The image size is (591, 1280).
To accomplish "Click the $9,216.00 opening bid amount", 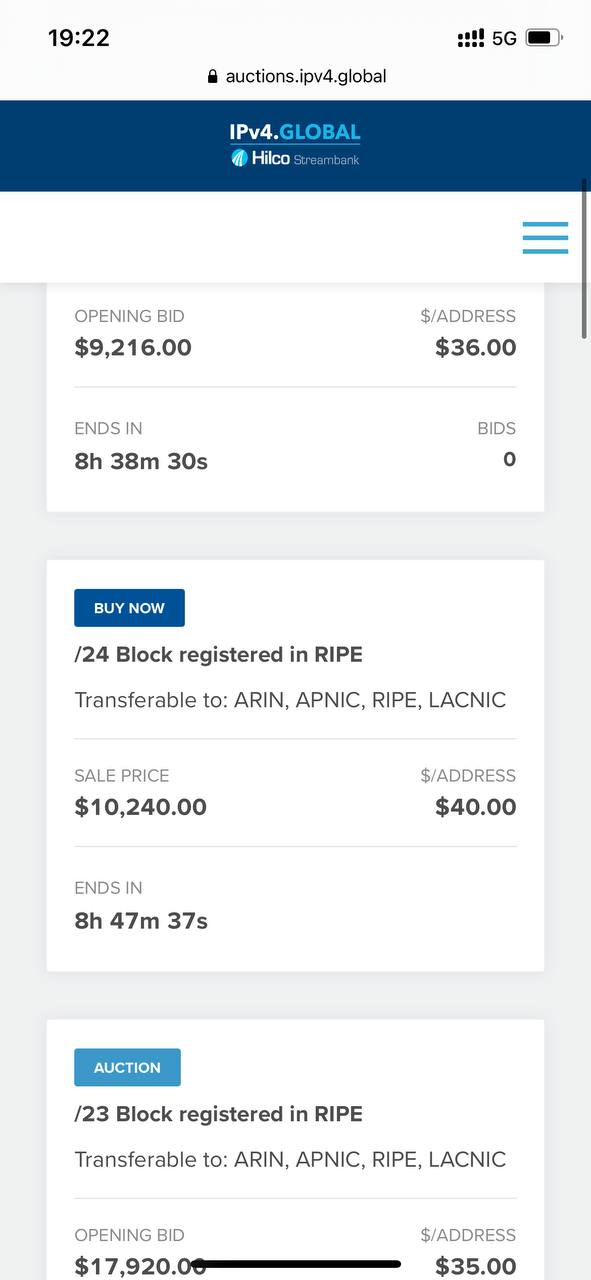I will pyautogui.click(x=133, y=348).
